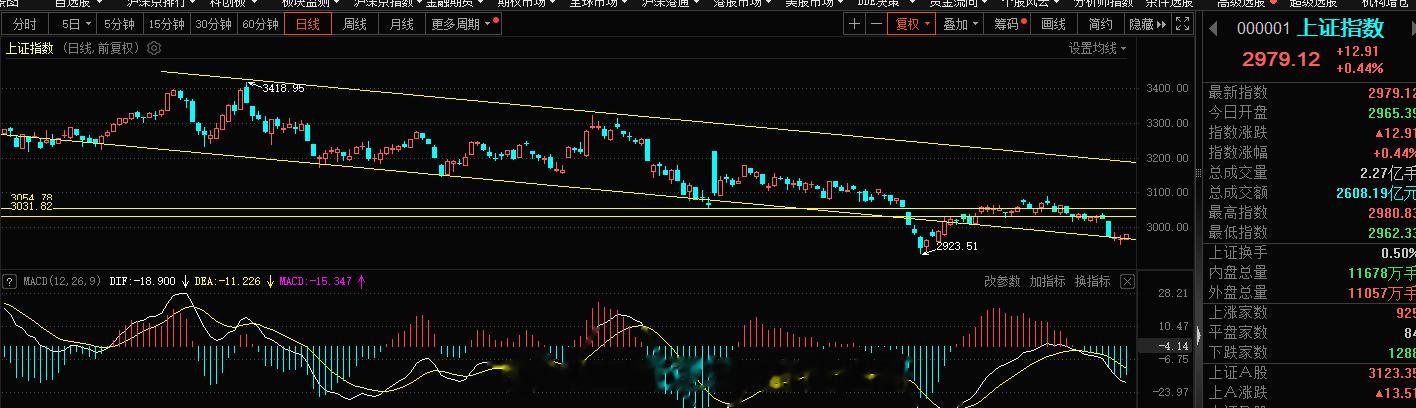Screen dimensions: 1416x408
Task: Click 改参数 to edit indicator parameters
Action: 1002,282
